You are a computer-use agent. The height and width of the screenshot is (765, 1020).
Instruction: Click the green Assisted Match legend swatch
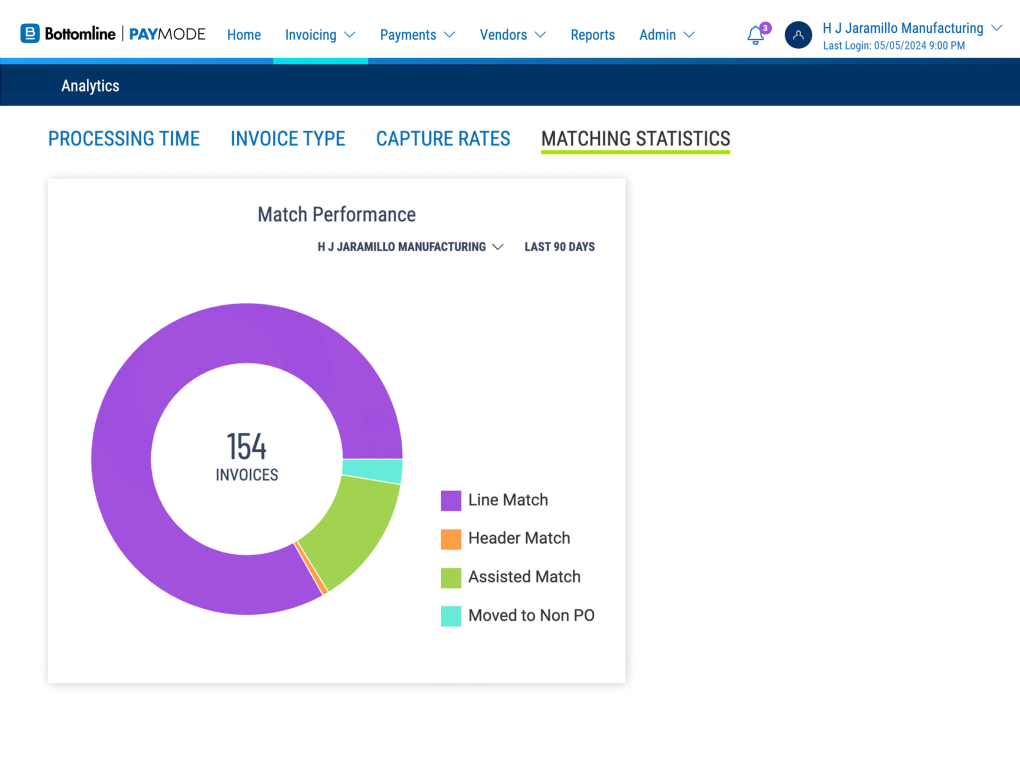(451, 577)
